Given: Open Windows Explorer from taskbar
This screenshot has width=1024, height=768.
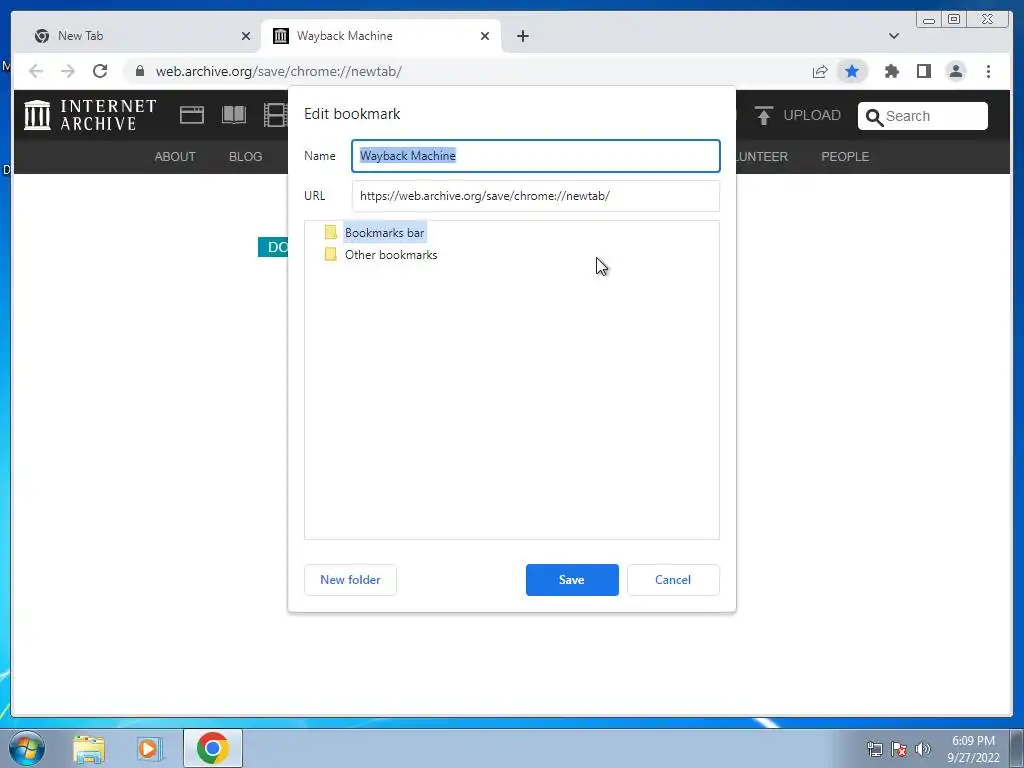Looking at the screenshot, I should (x=89, y=749).
